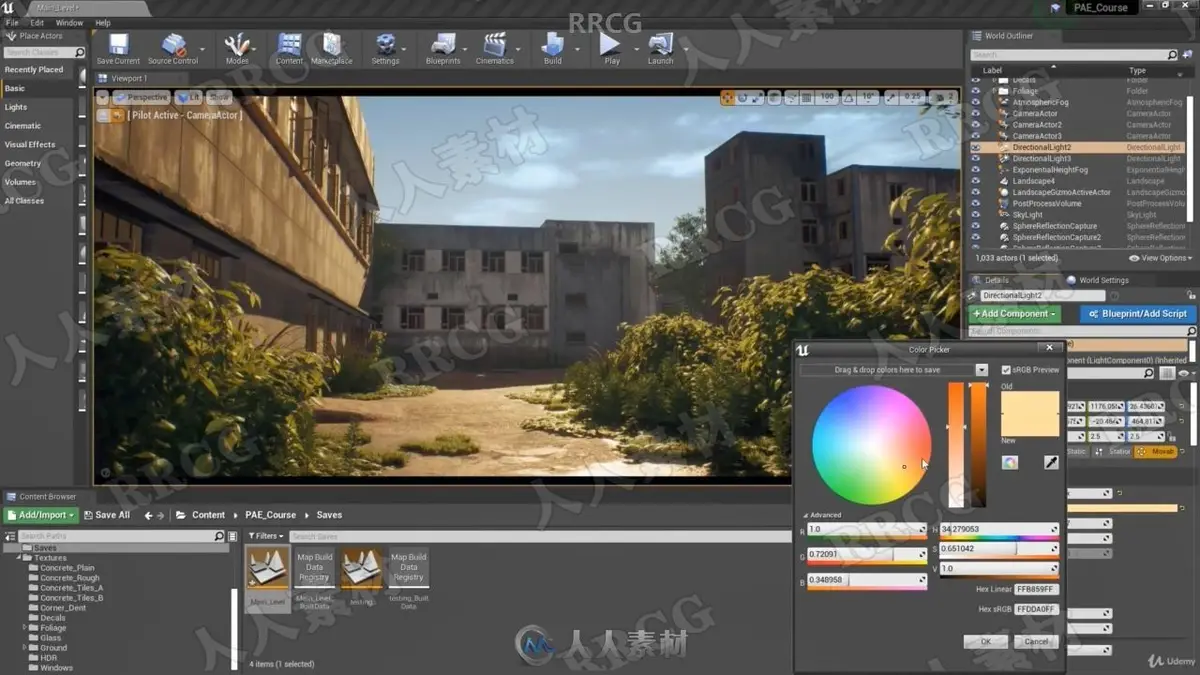This screenshot has width=1200, height=675.
Task: Open the Cinematics clapperboard icon
Action: pyautogui.click(x=494, y=48)
